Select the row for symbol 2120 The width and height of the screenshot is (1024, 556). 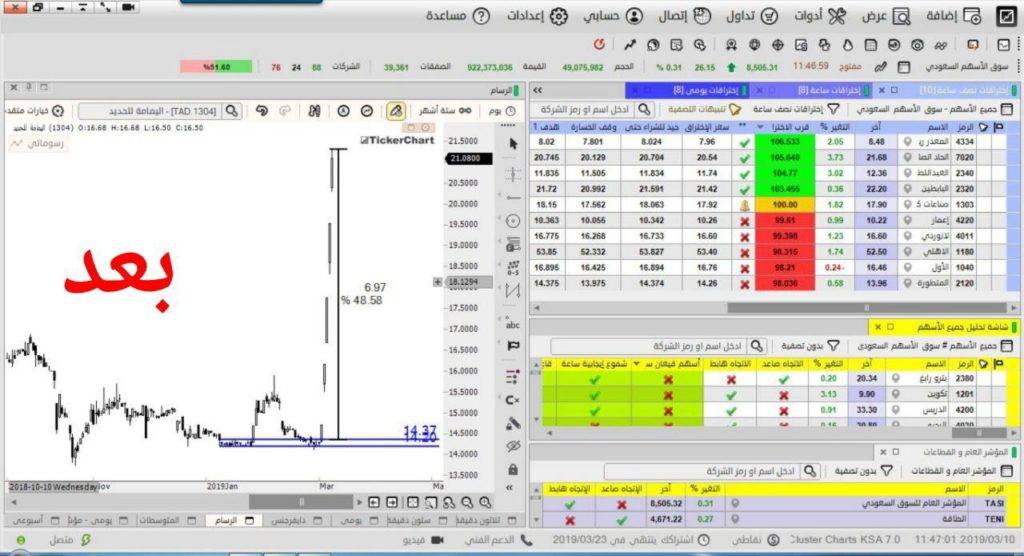point(770,284)
